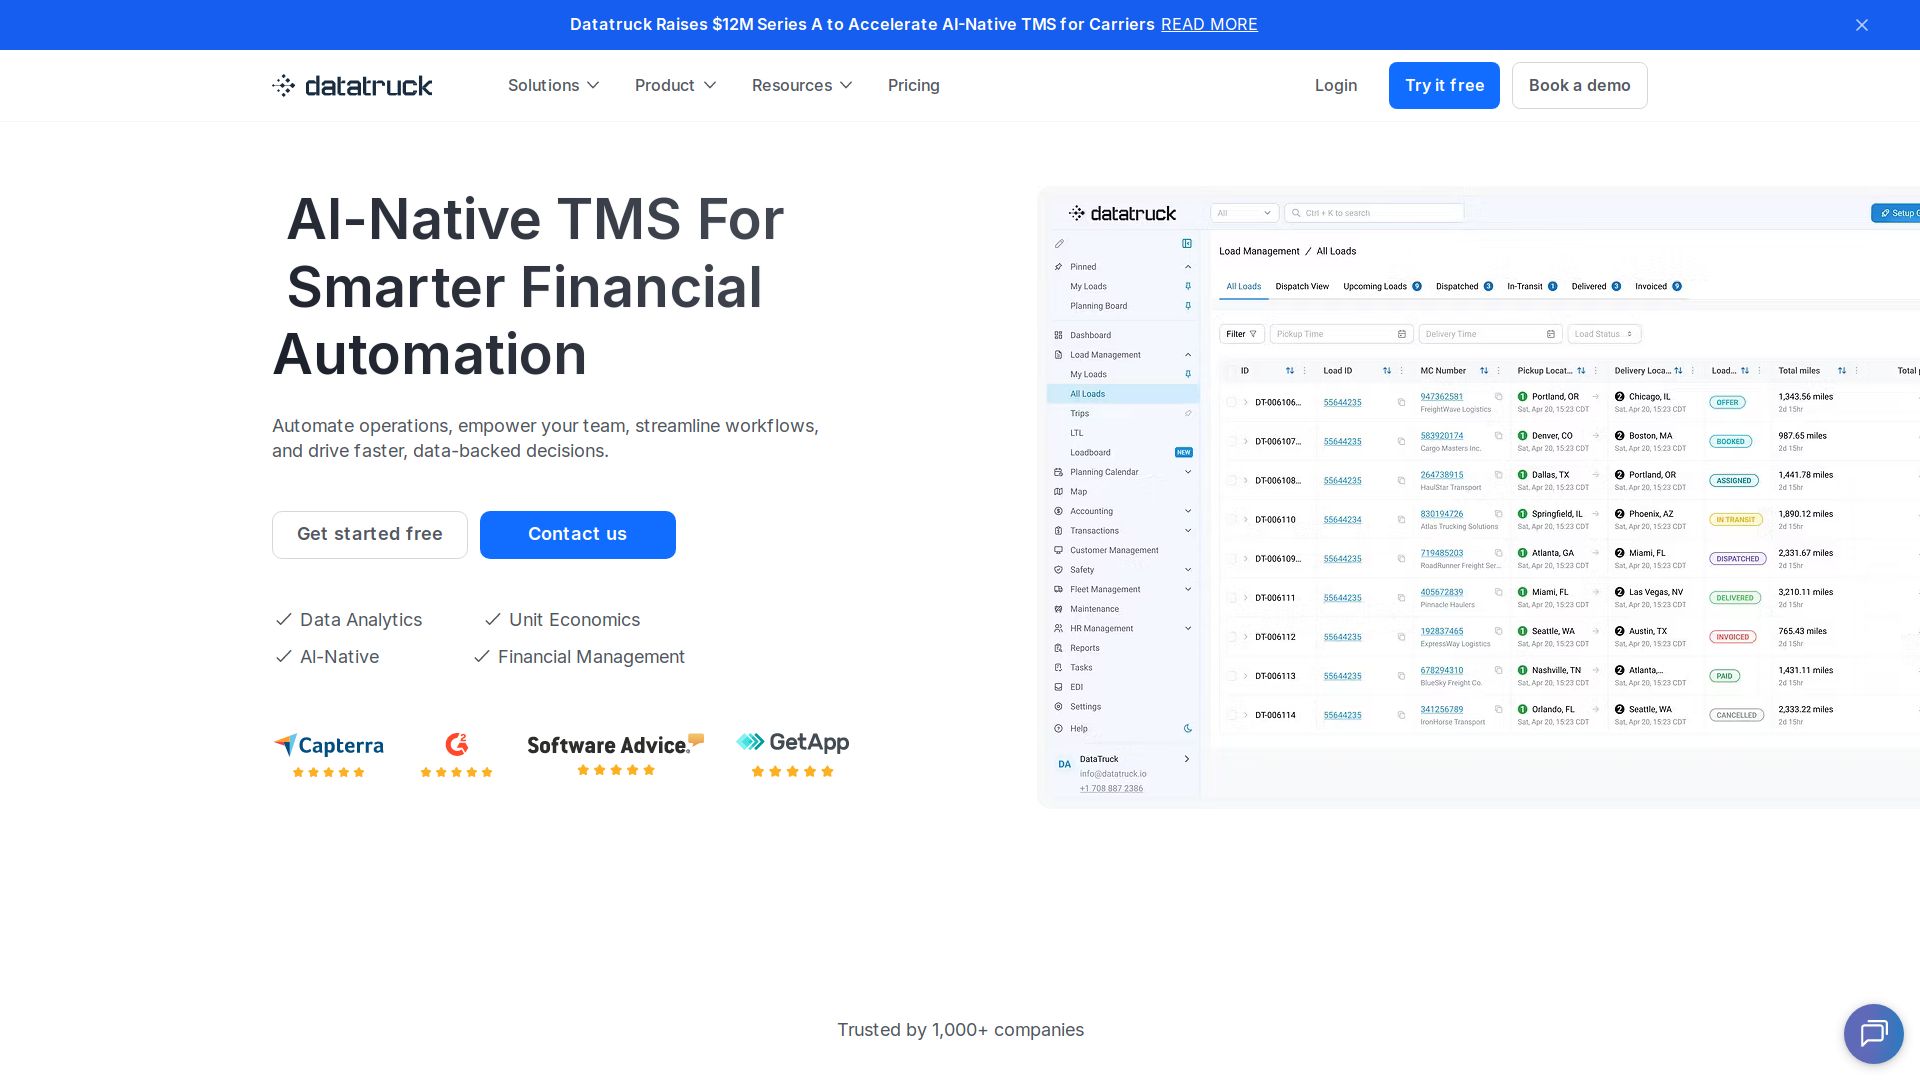1920x1080 pixels.
Task: Click the Settings gear icon in the sidebar
Action: point(1058,707)
